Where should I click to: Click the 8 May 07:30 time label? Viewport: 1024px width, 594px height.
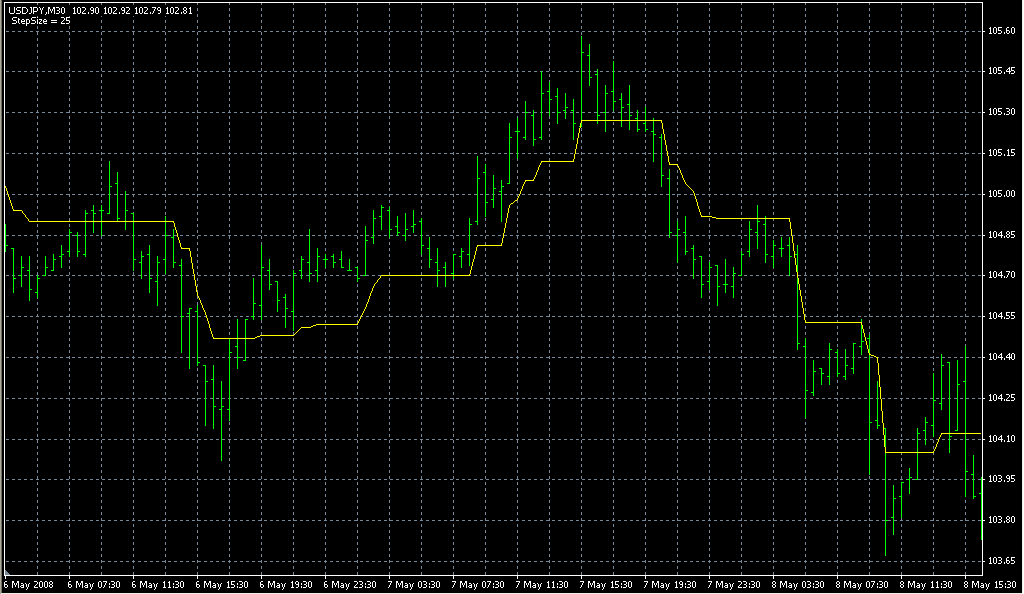(x=862, y=585)
